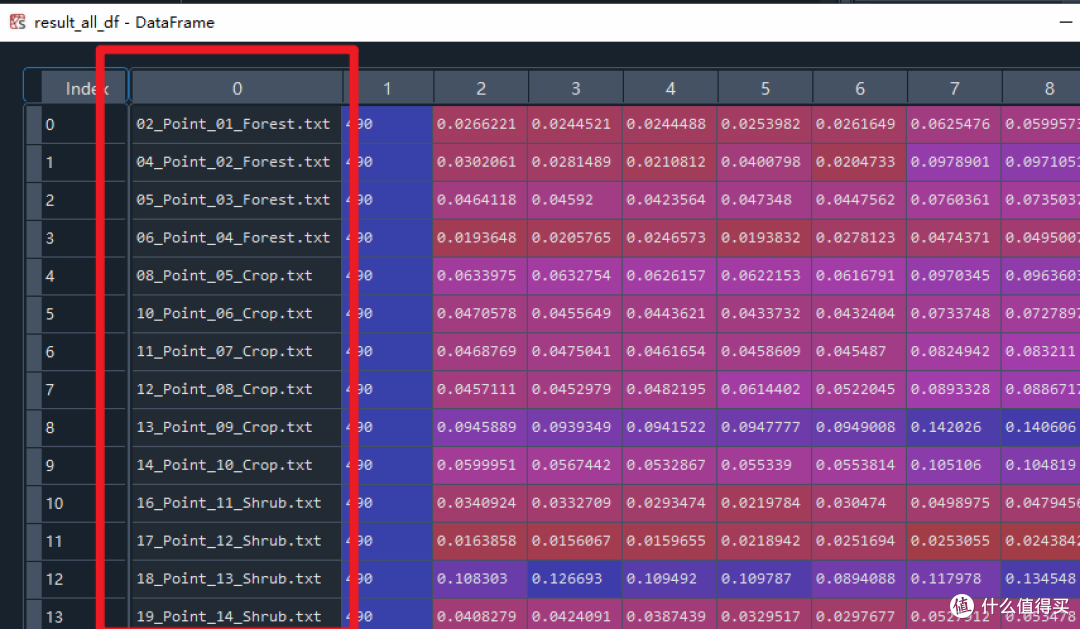Select cell 10_Point_06_Crop.txt
This screenshot has height=629, width=1080.
click(237, 314)
